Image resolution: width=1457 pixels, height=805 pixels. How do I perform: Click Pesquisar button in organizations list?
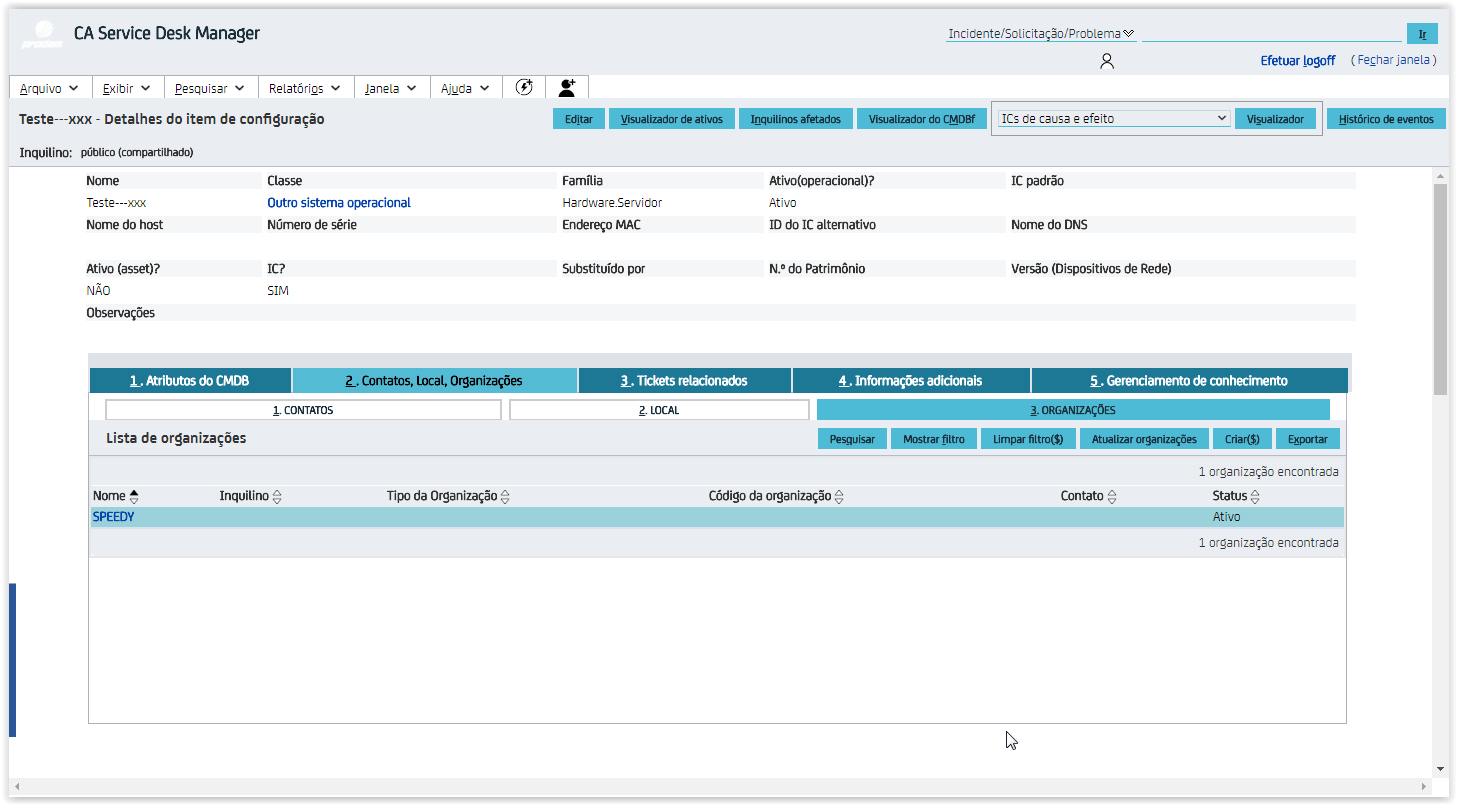[x=852, y=439]
